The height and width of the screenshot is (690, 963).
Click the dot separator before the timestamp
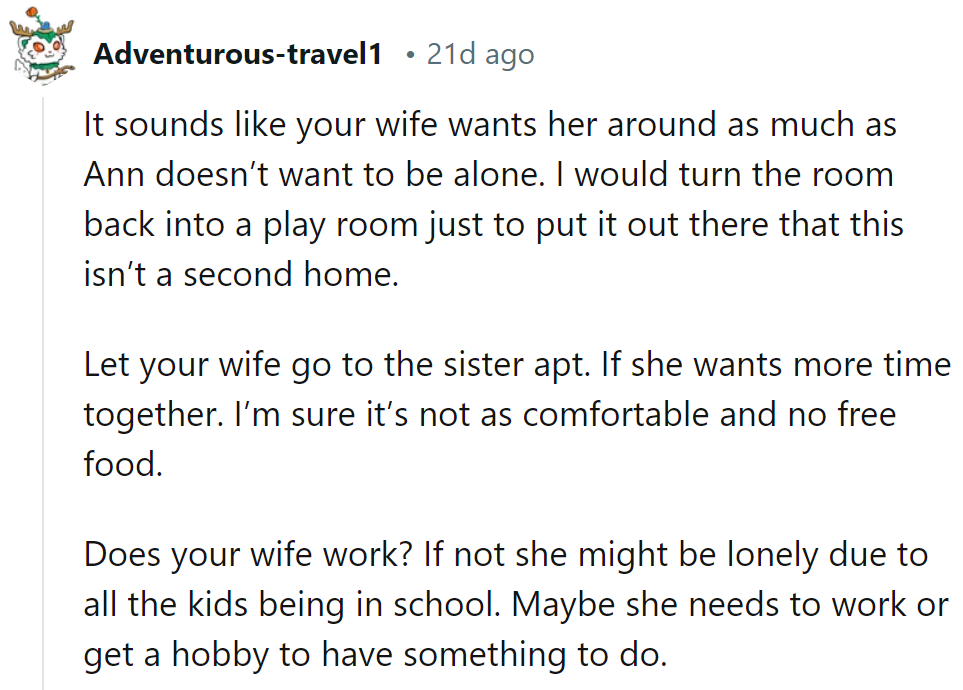[410, 54]
